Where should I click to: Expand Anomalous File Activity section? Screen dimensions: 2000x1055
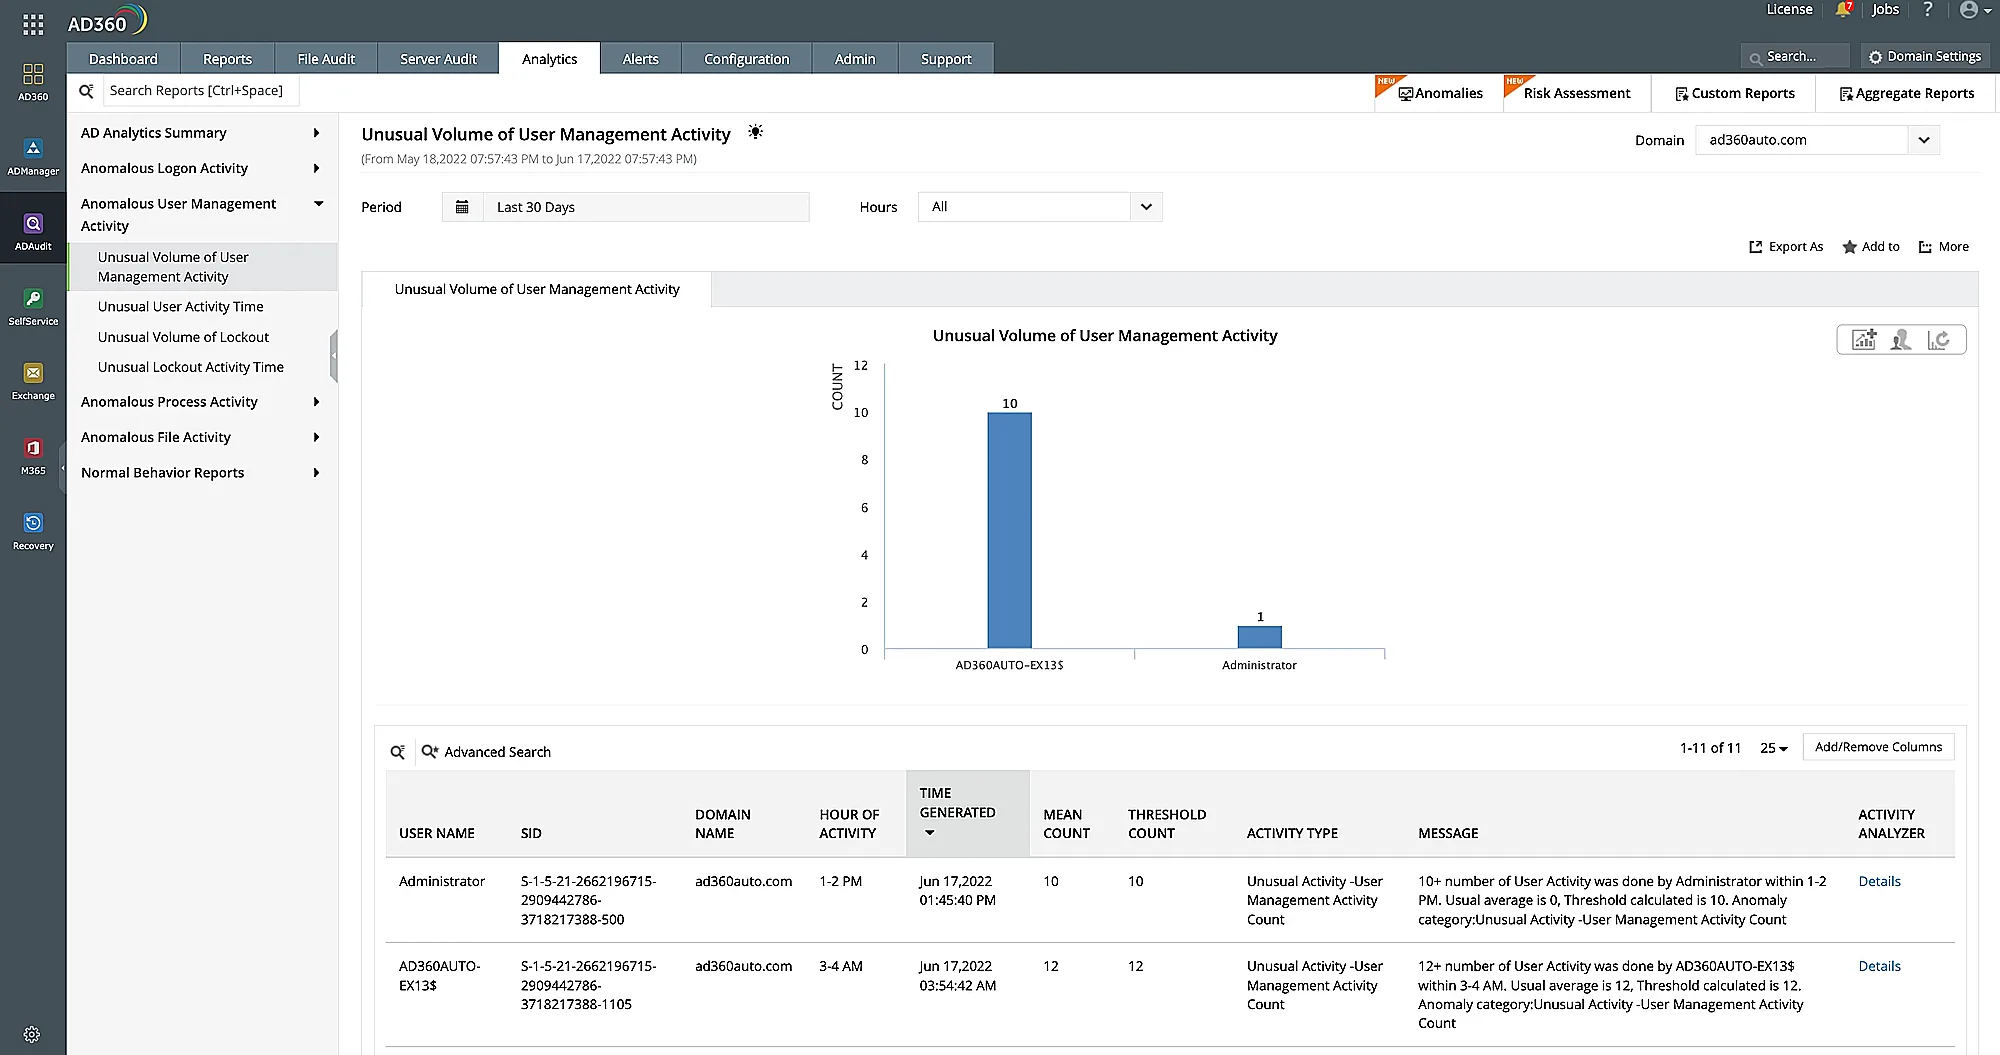coord(316,437)
